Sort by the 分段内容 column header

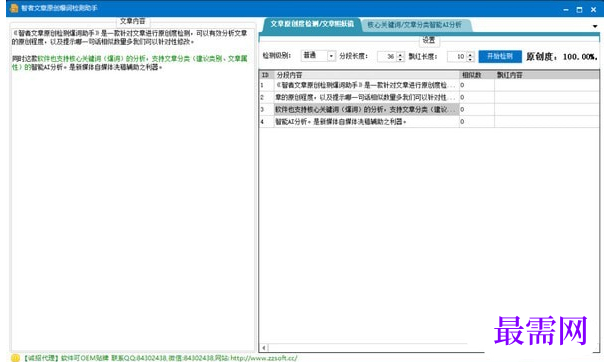[366, 75]
